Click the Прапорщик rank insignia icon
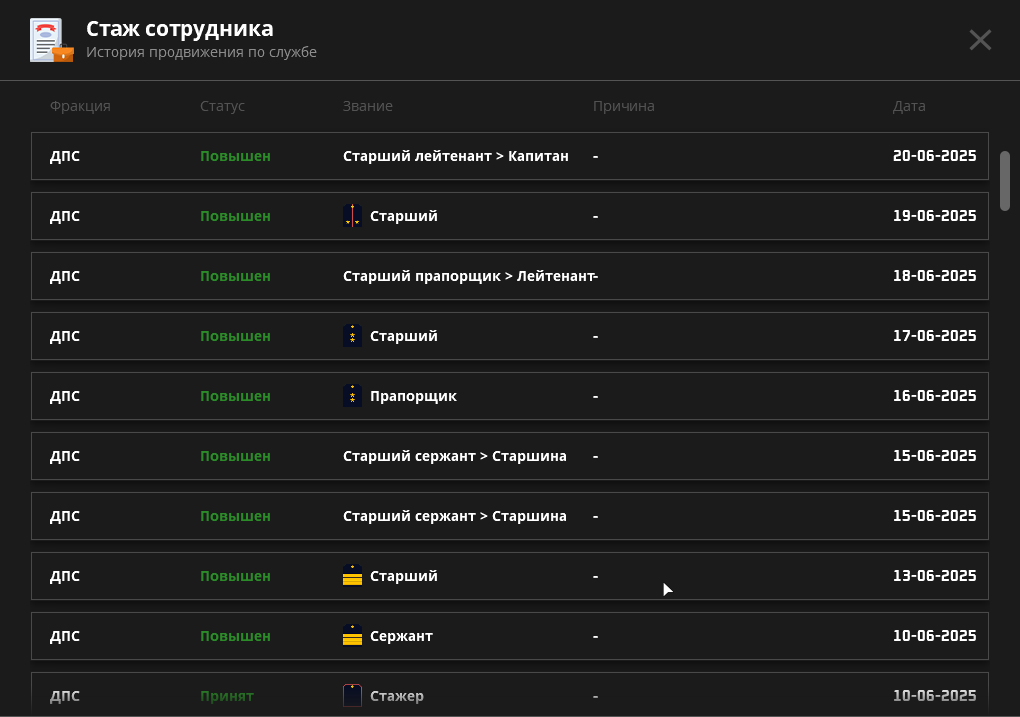 (352, 396)
